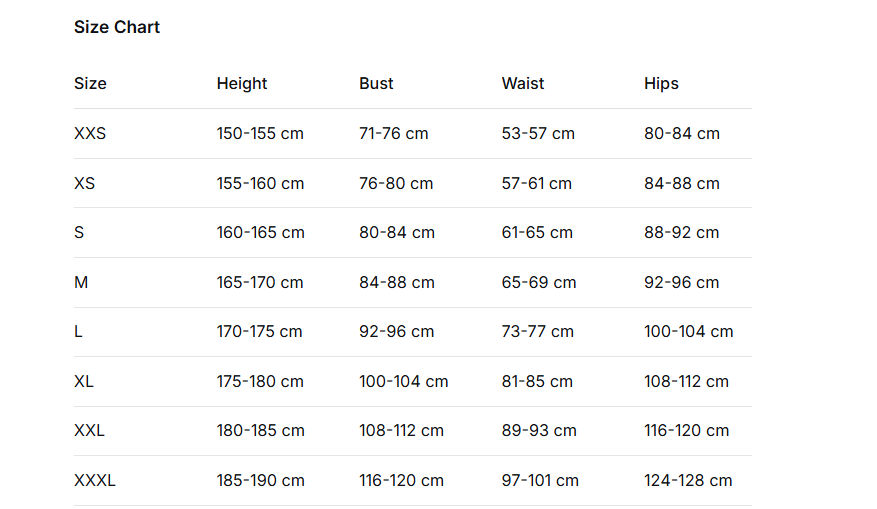Image resolution: width=877 pixels, height=509 pixels.
Task: Click the XXXL size label
Action: pyautogui.click(x=95, y=481)
